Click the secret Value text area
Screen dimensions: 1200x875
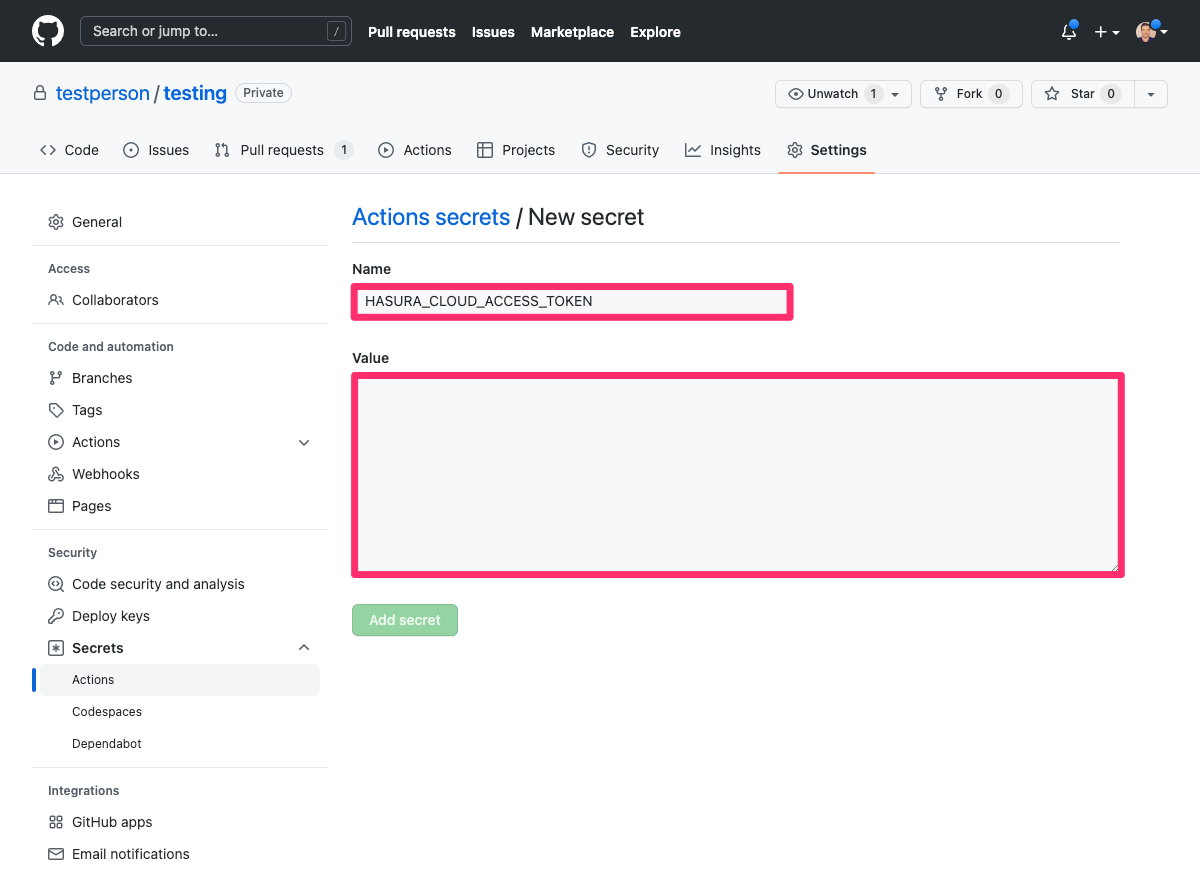(x=737, y=474)
